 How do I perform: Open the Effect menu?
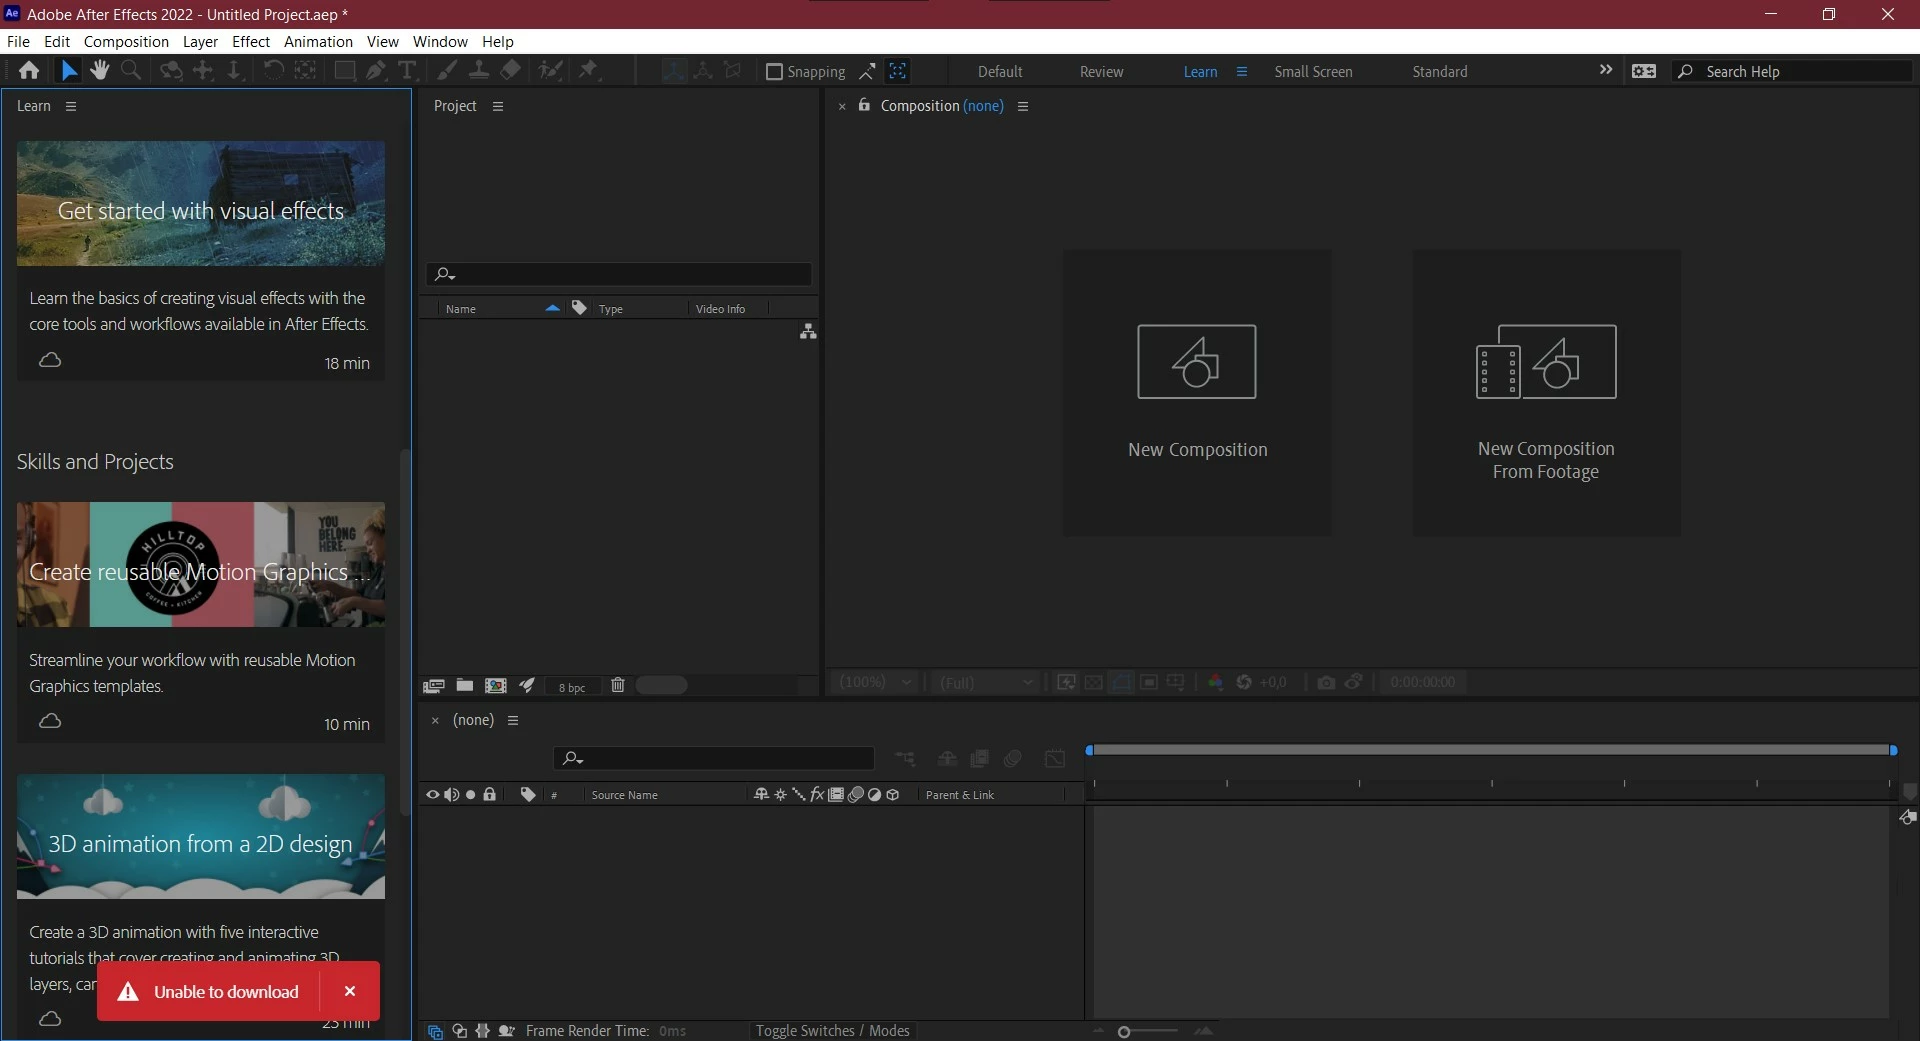click(251, 41)
